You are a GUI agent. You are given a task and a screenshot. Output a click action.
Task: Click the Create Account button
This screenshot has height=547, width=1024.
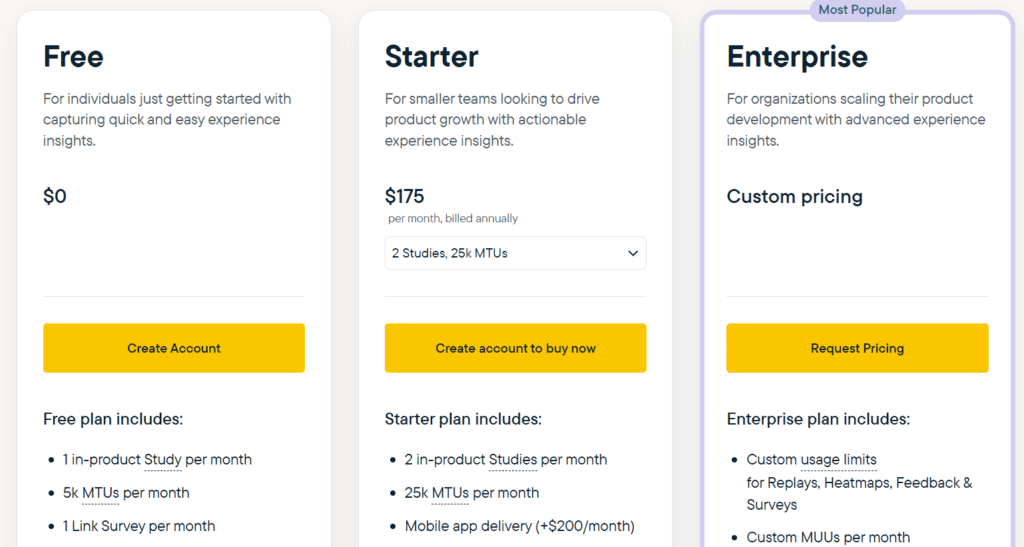coord(174,348)
